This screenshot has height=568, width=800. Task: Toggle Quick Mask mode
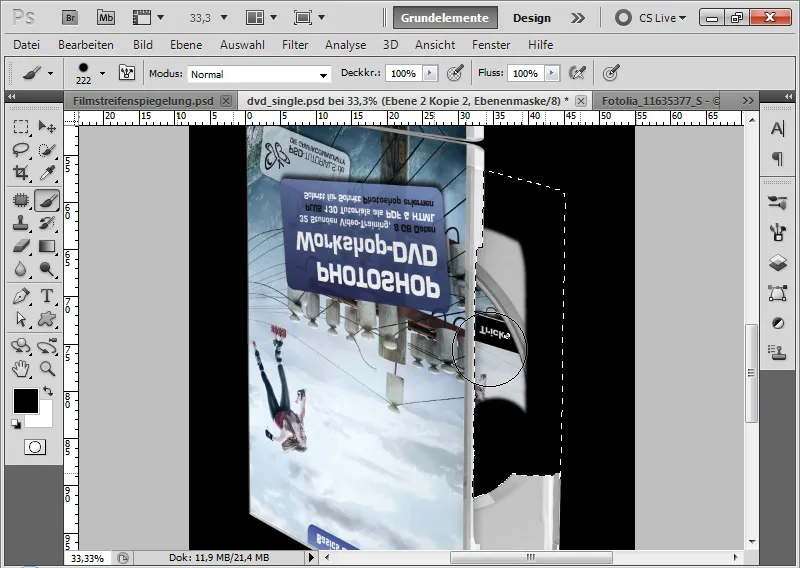(x=35, y=448)
